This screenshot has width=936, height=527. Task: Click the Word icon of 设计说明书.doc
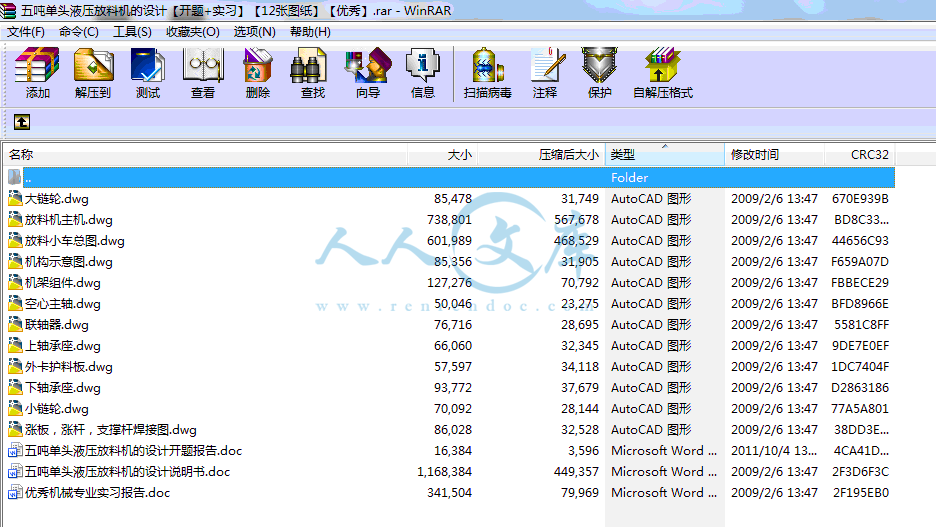point(15,471)
